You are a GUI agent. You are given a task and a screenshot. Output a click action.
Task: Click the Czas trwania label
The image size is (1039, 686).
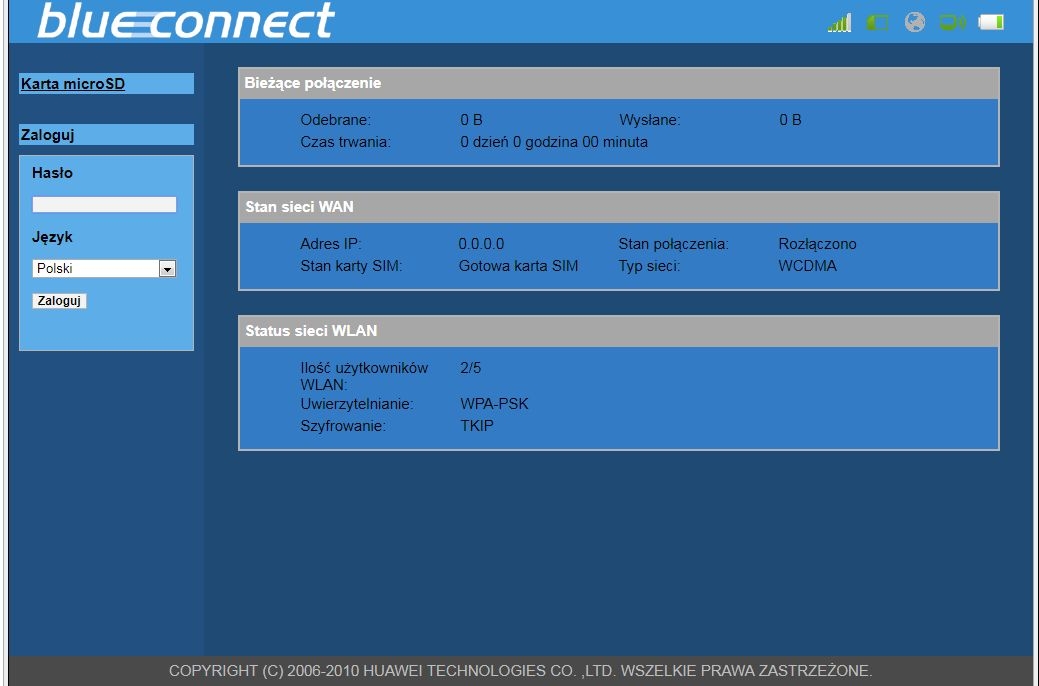coord(345,142)
